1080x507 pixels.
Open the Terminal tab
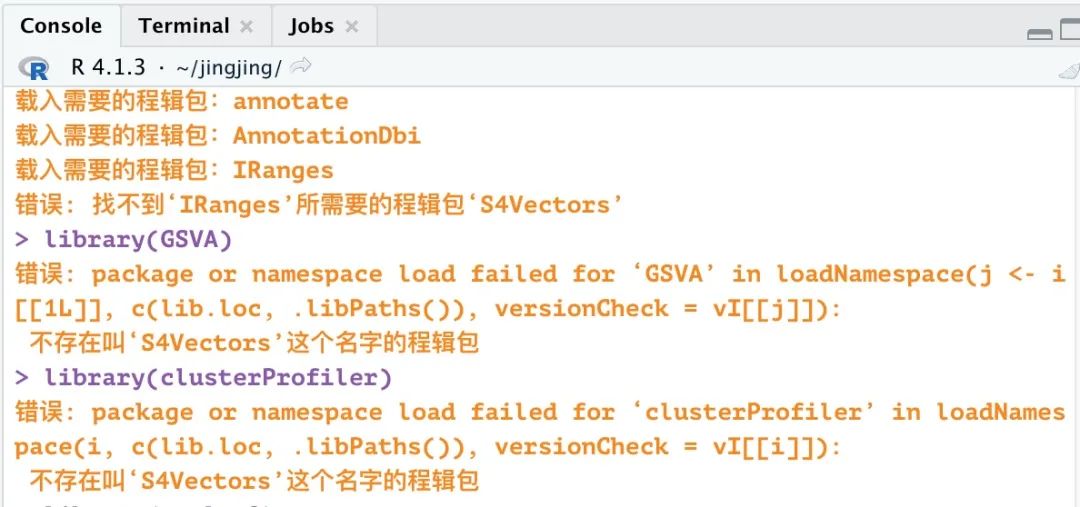pyautogui.click(x=183, y=26)
